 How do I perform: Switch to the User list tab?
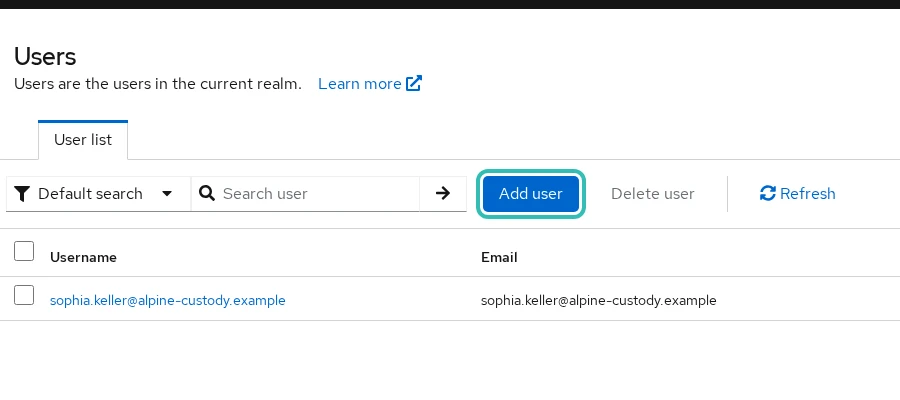83,140
